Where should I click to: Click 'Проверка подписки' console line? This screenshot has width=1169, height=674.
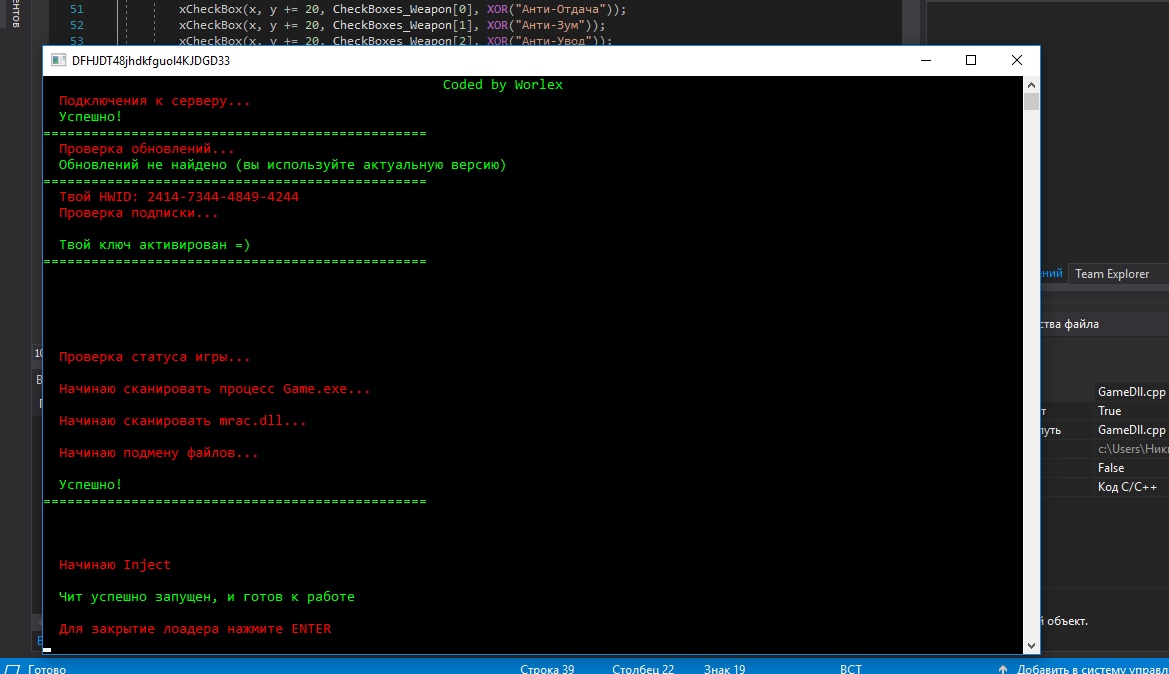pos(139,212)
